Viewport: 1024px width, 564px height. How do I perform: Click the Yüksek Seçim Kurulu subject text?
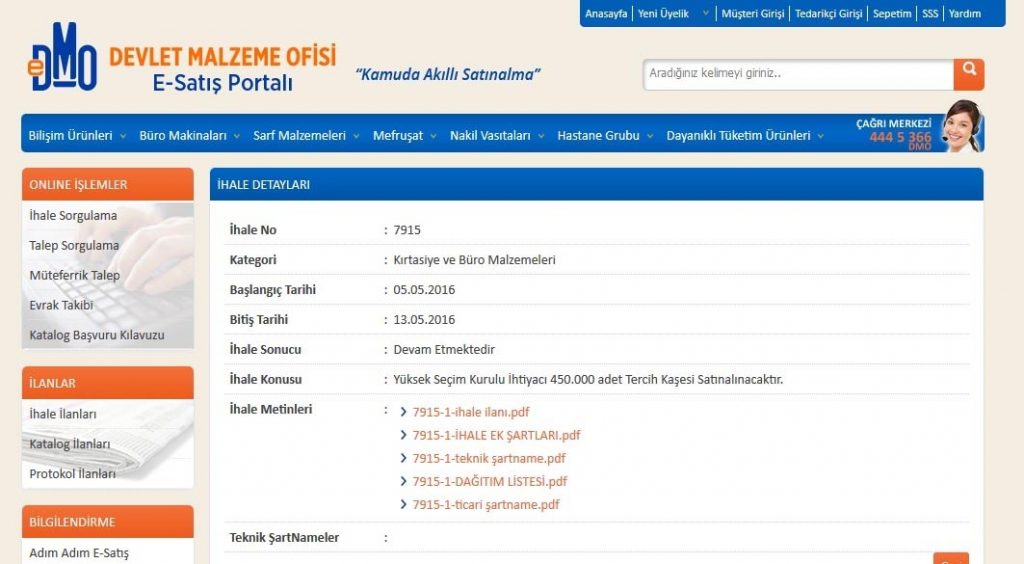[588, 379]
